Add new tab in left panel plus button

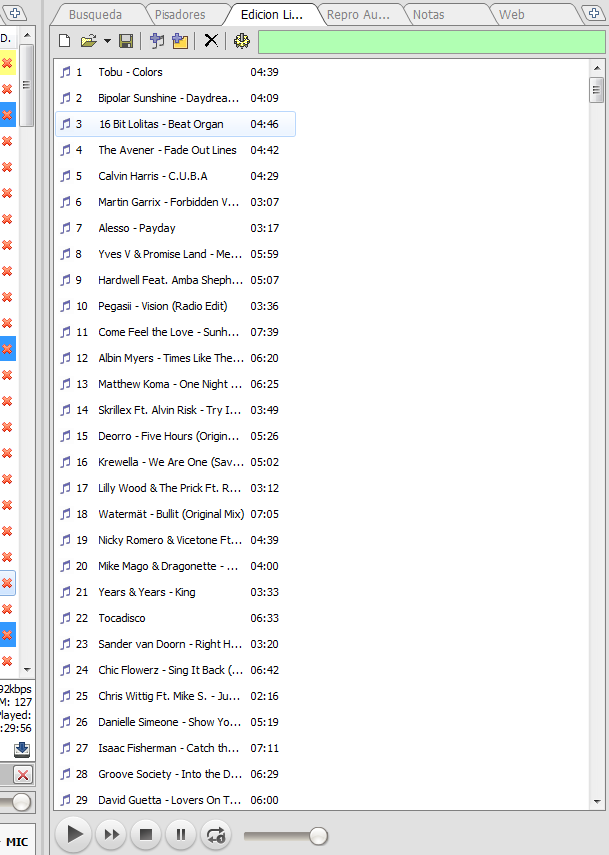click(15, 13)
